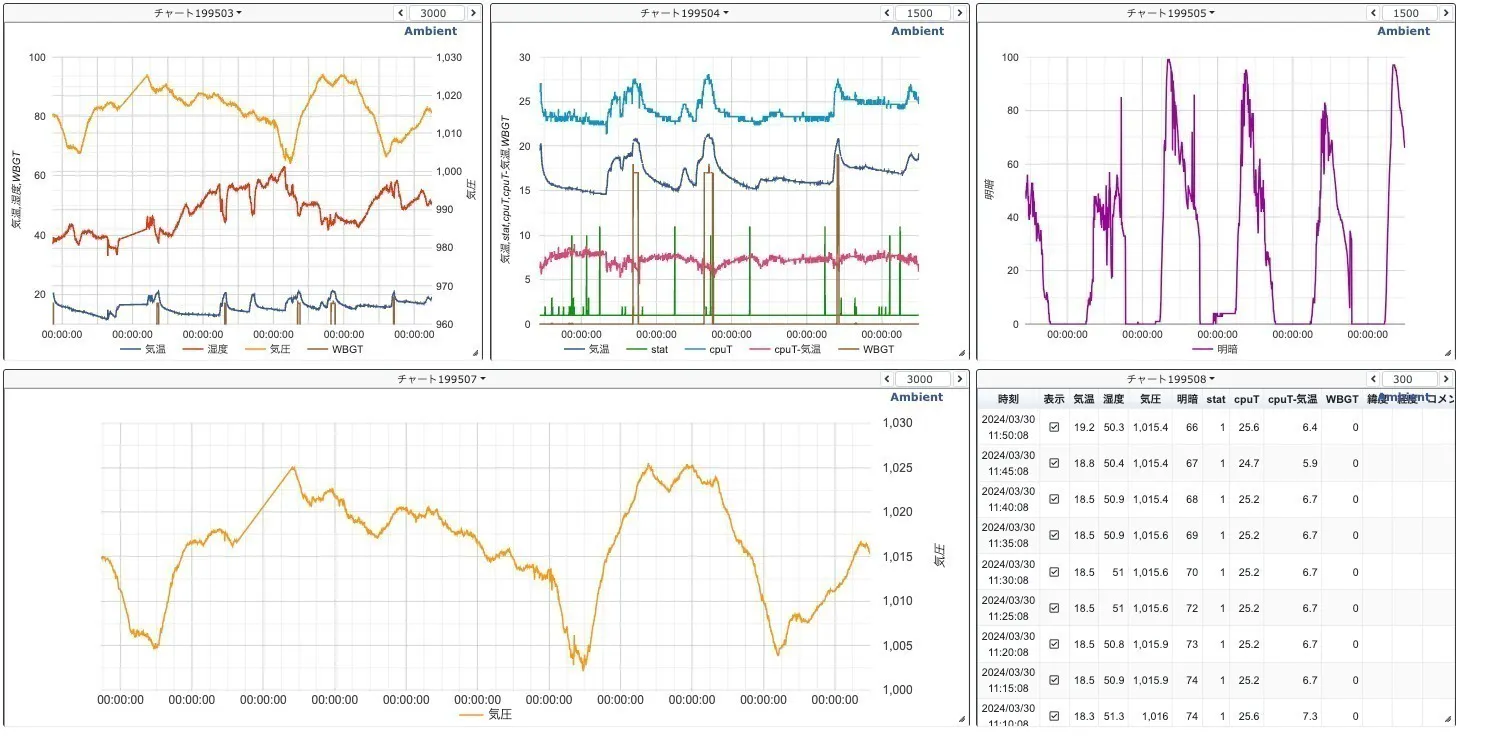Click the cpuT column header in table
Viewport: 1485px width, 756px height.
[1245, 399]
